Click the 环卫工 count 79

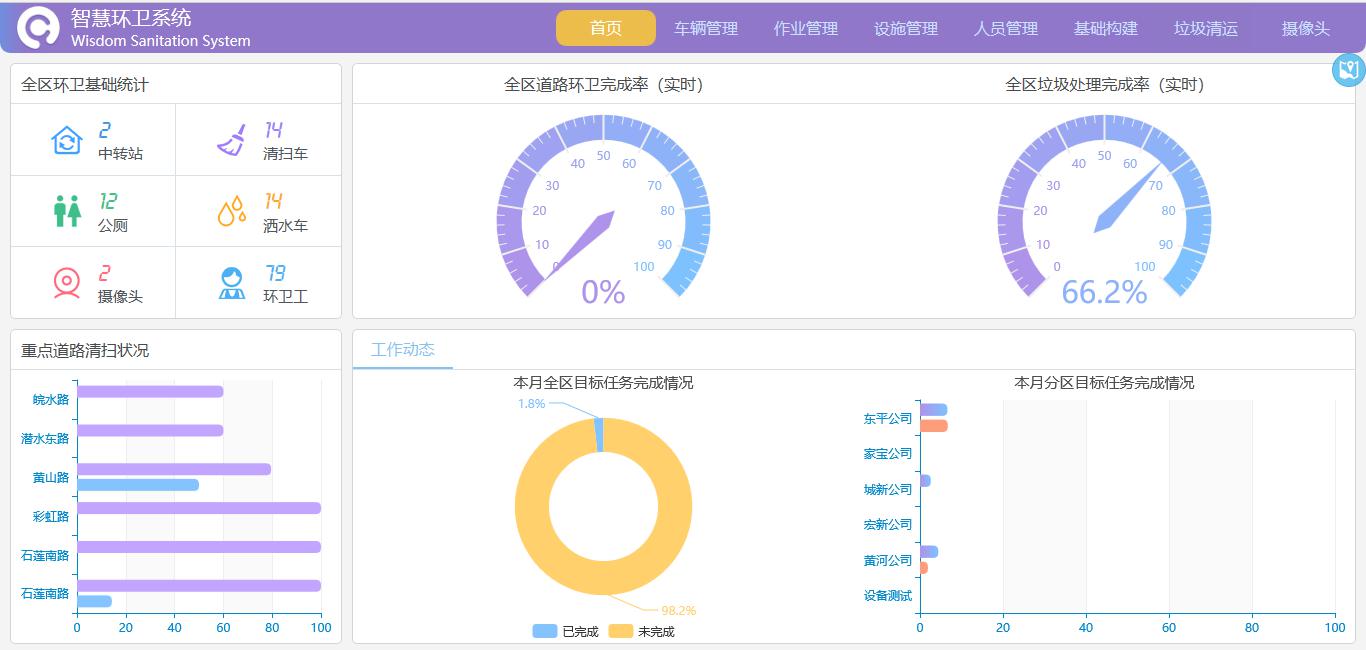[x=275, y=273]
